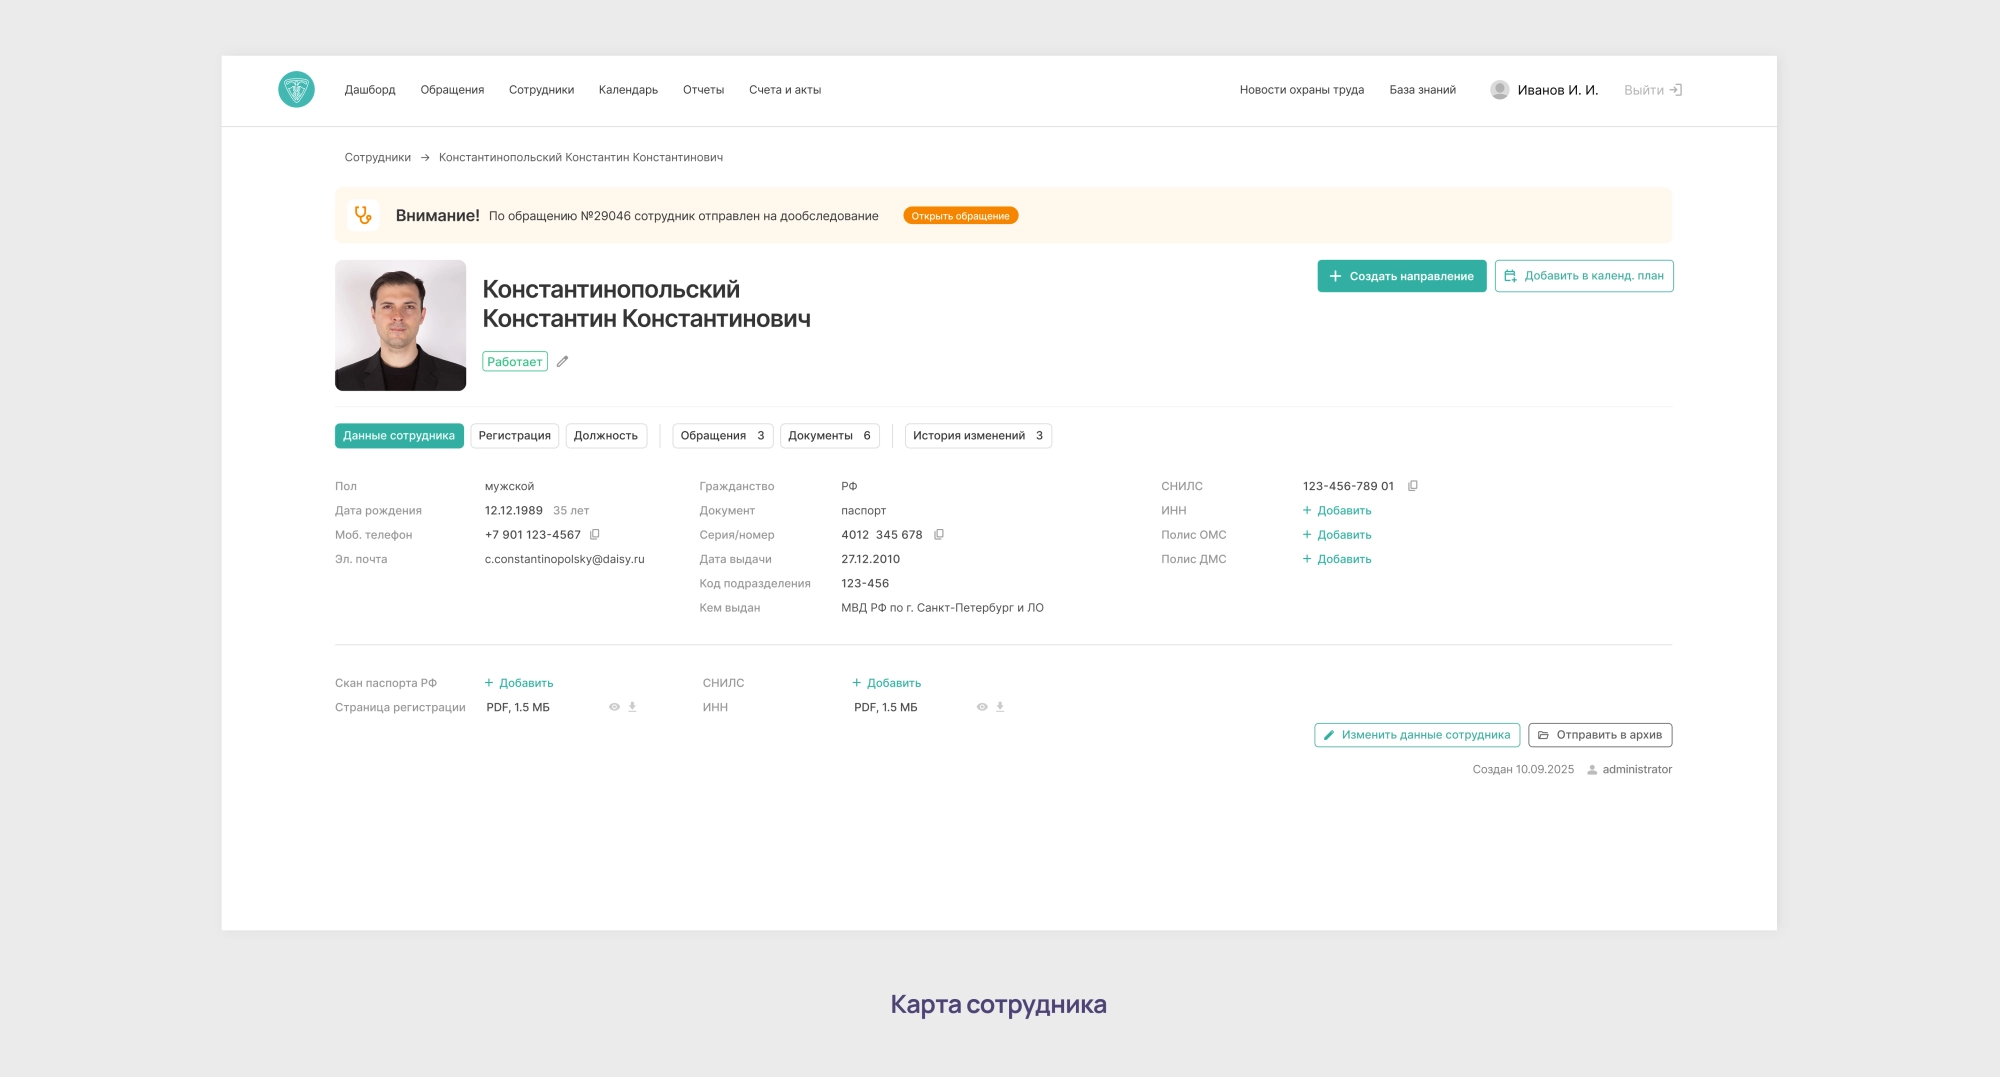Click pencil icon next to Работает status
2000x1077 pixels.
tap(563, 362)
